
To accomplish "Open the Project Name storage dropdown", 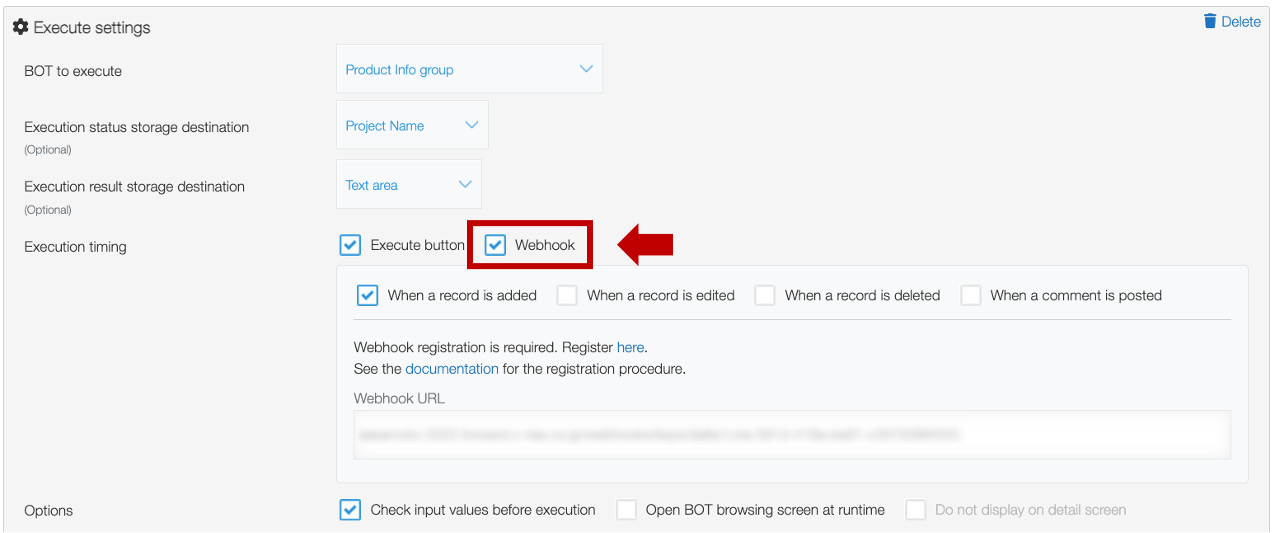I will coord(412,125).
